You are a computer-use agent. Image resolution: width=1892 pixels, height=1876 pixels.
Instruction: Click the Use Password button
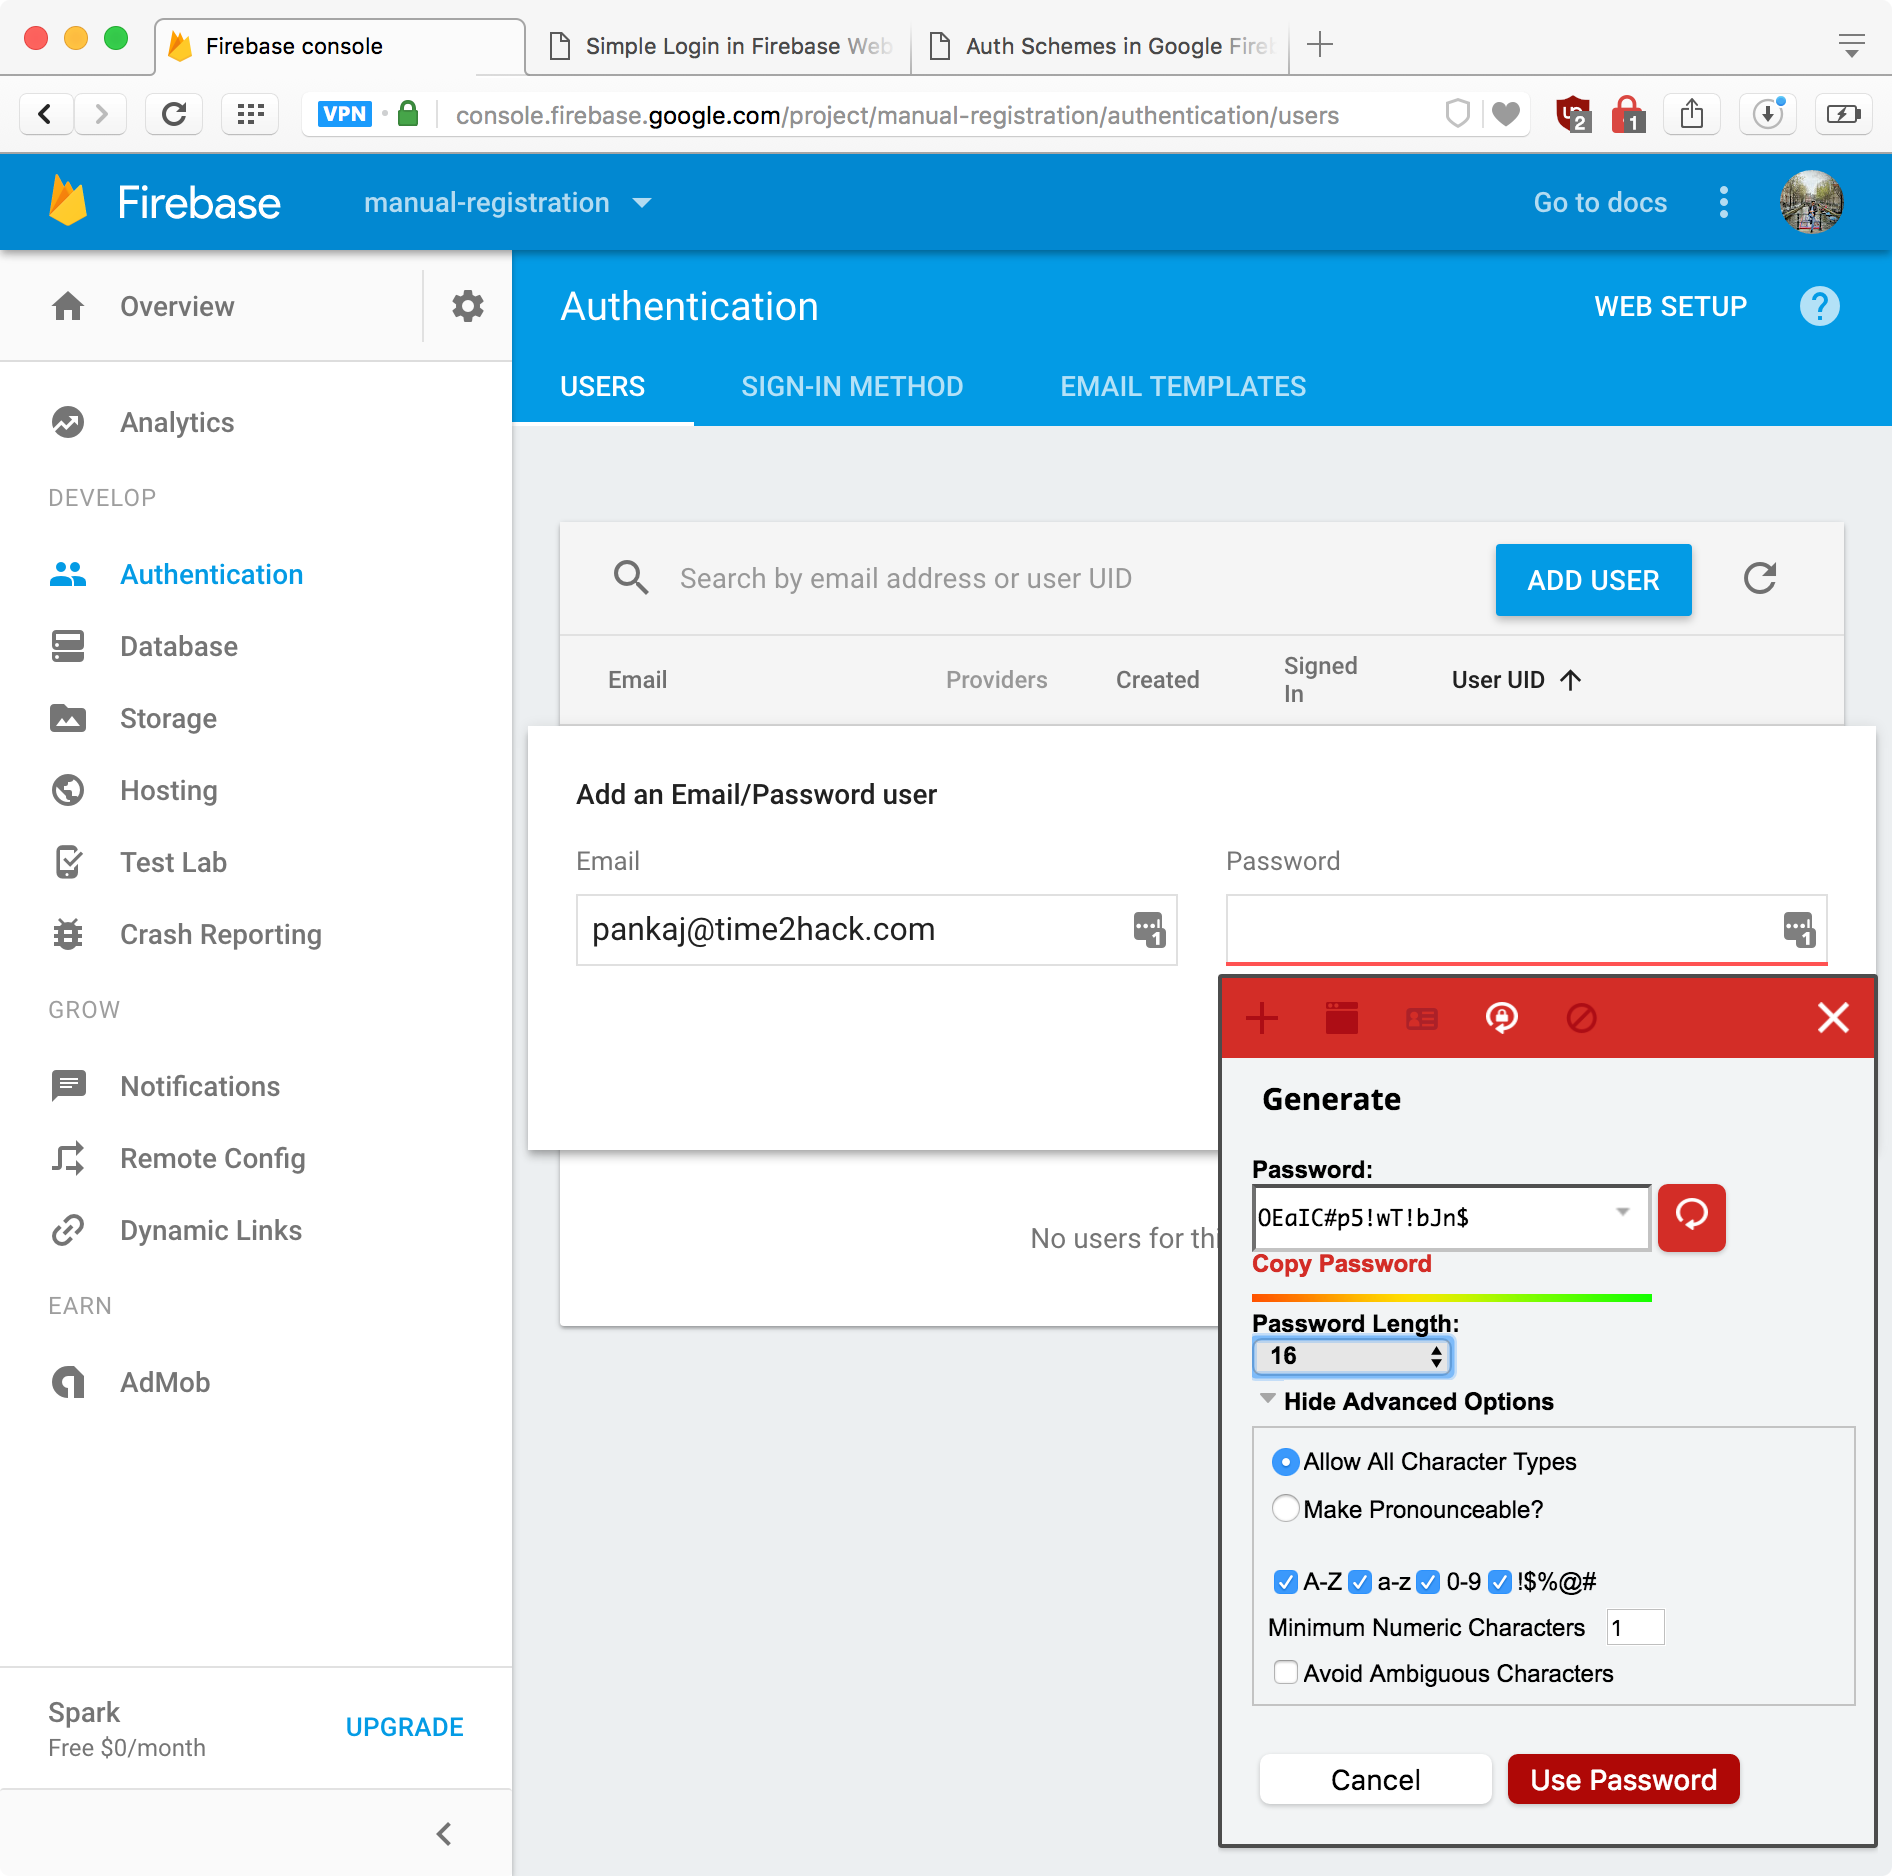coord(1623,1780)
